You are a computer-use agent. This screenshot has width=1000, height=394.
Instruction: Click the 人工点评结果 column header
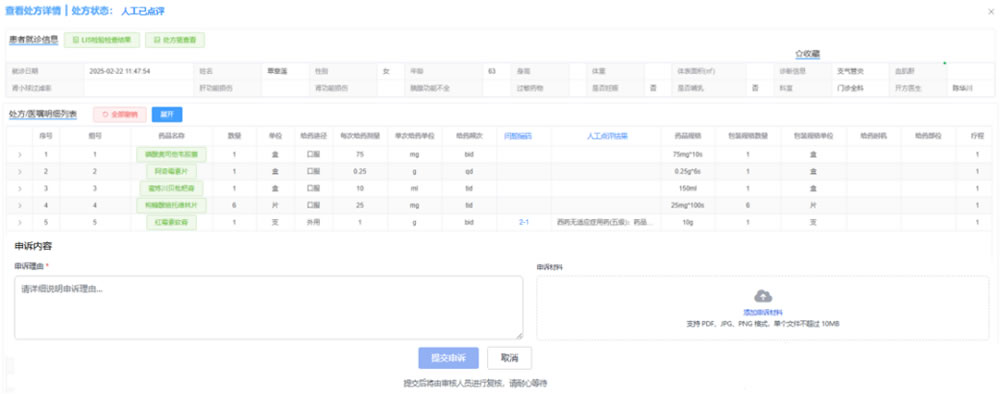click(607, 136)
